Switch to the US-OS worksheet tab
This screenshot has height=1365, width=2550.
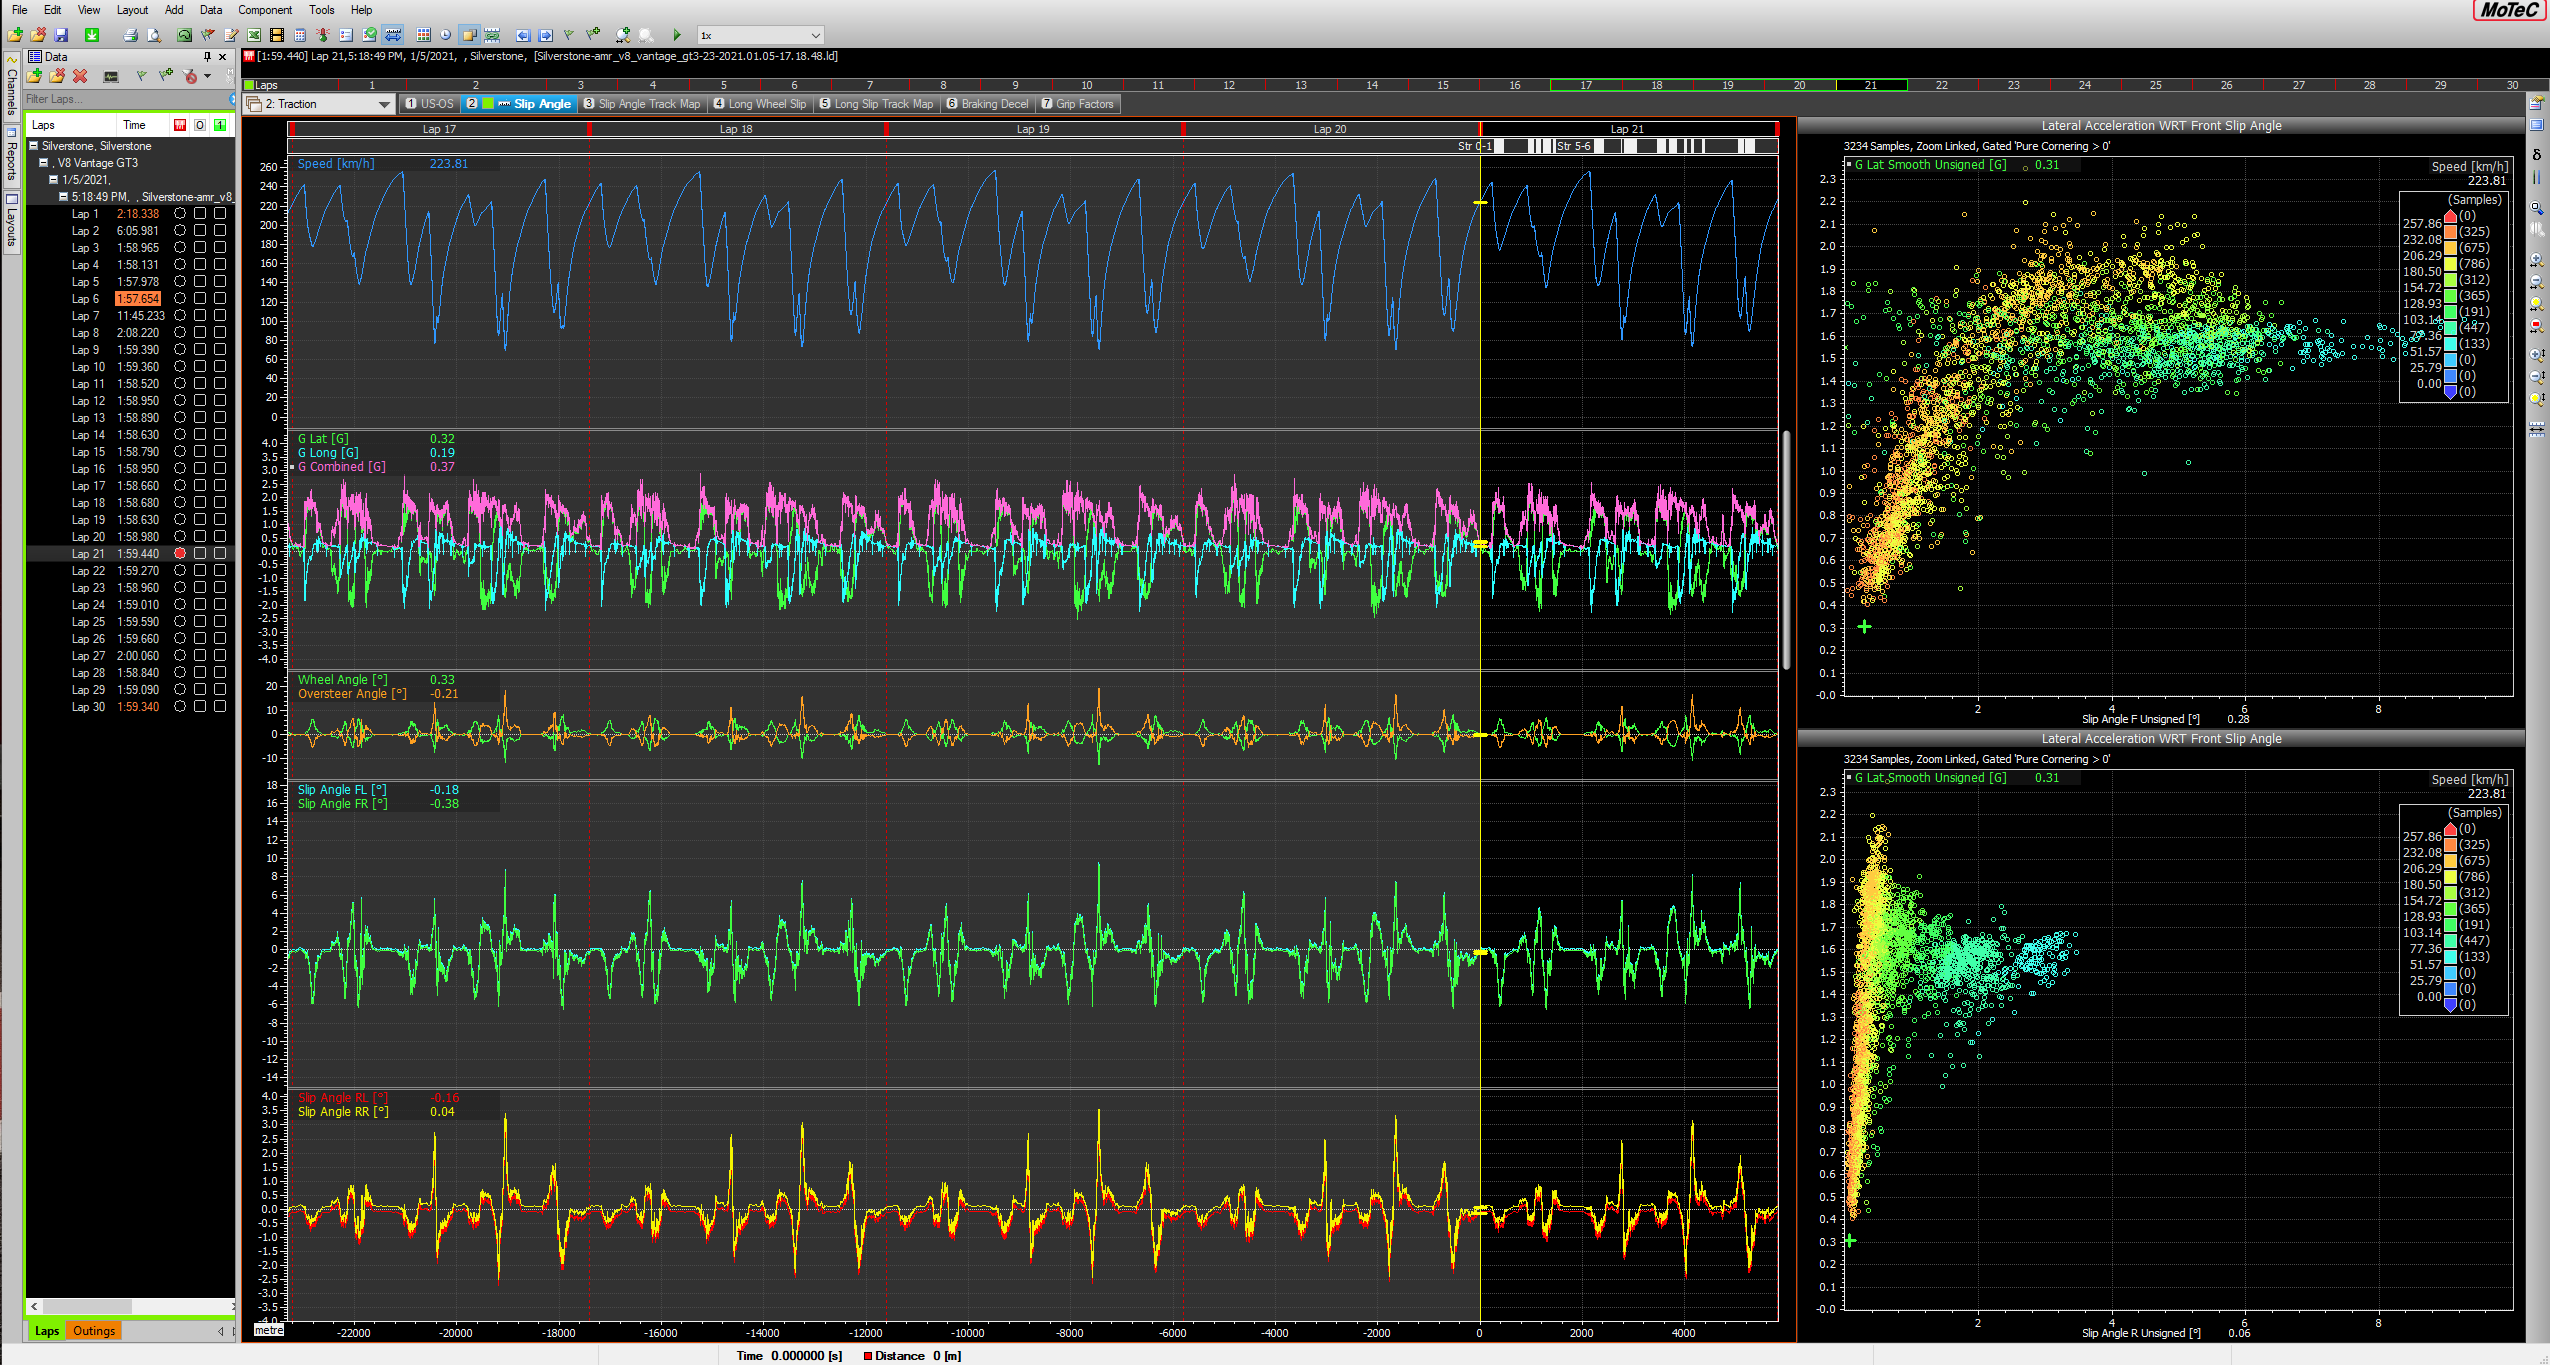click(430, 104)
